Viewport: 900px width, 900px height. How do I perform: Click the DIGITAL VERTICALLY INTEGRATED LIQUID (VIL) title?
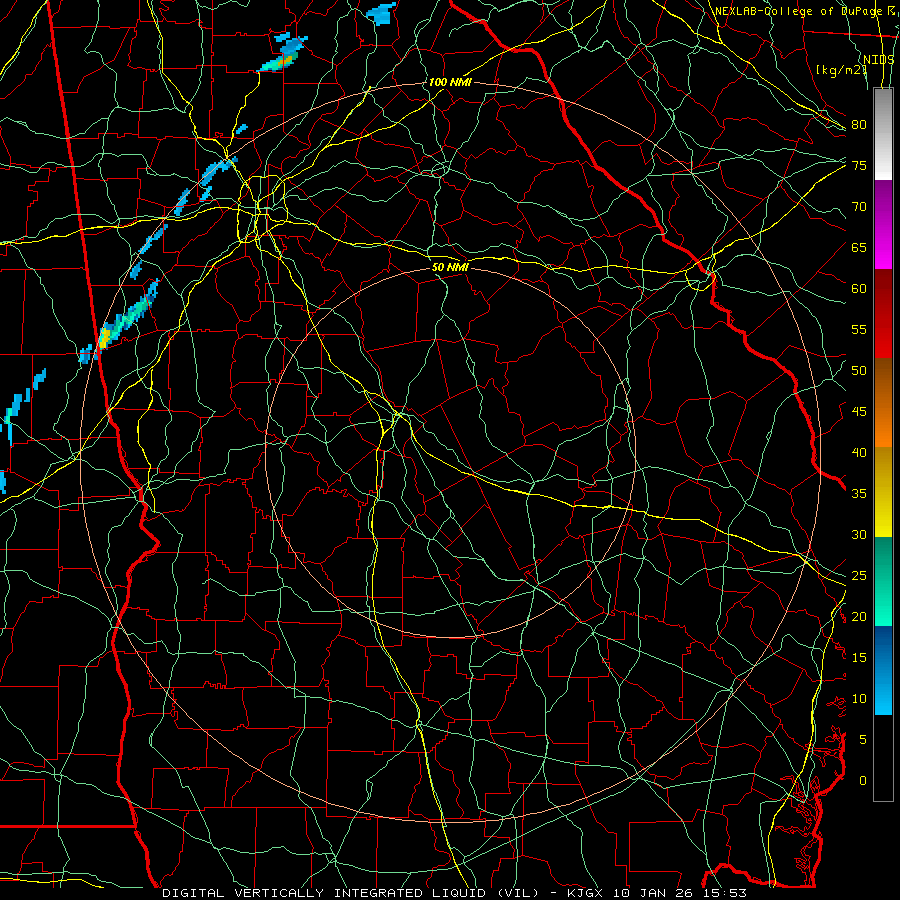pos(351,893)
